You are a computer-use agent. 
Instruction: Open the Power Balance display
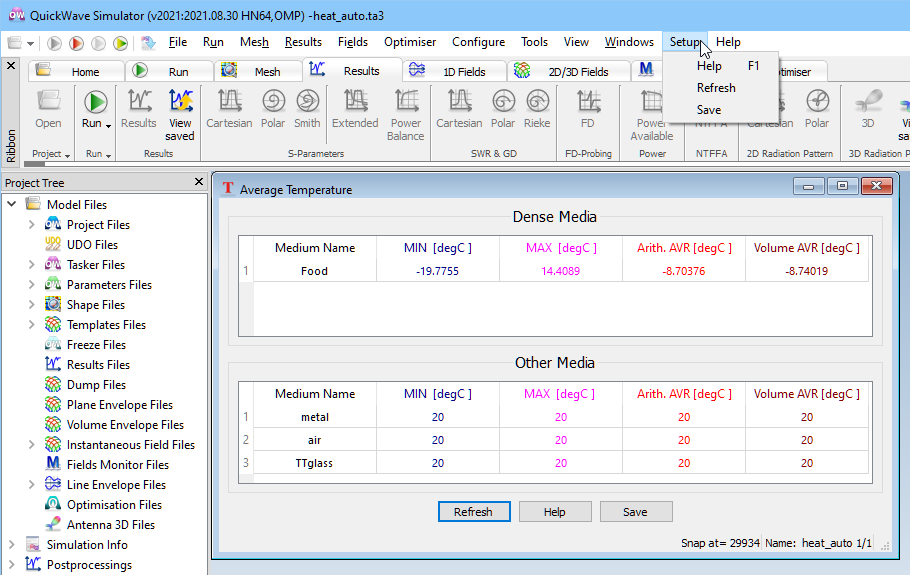point(406,115)
